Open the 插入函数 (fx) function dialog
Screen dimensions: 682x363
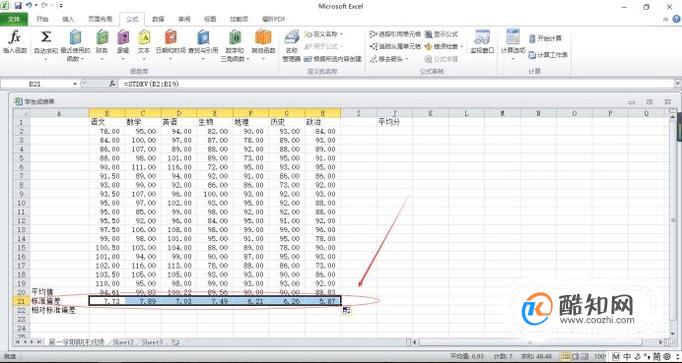pyautogui.click(x=15, y=42)
